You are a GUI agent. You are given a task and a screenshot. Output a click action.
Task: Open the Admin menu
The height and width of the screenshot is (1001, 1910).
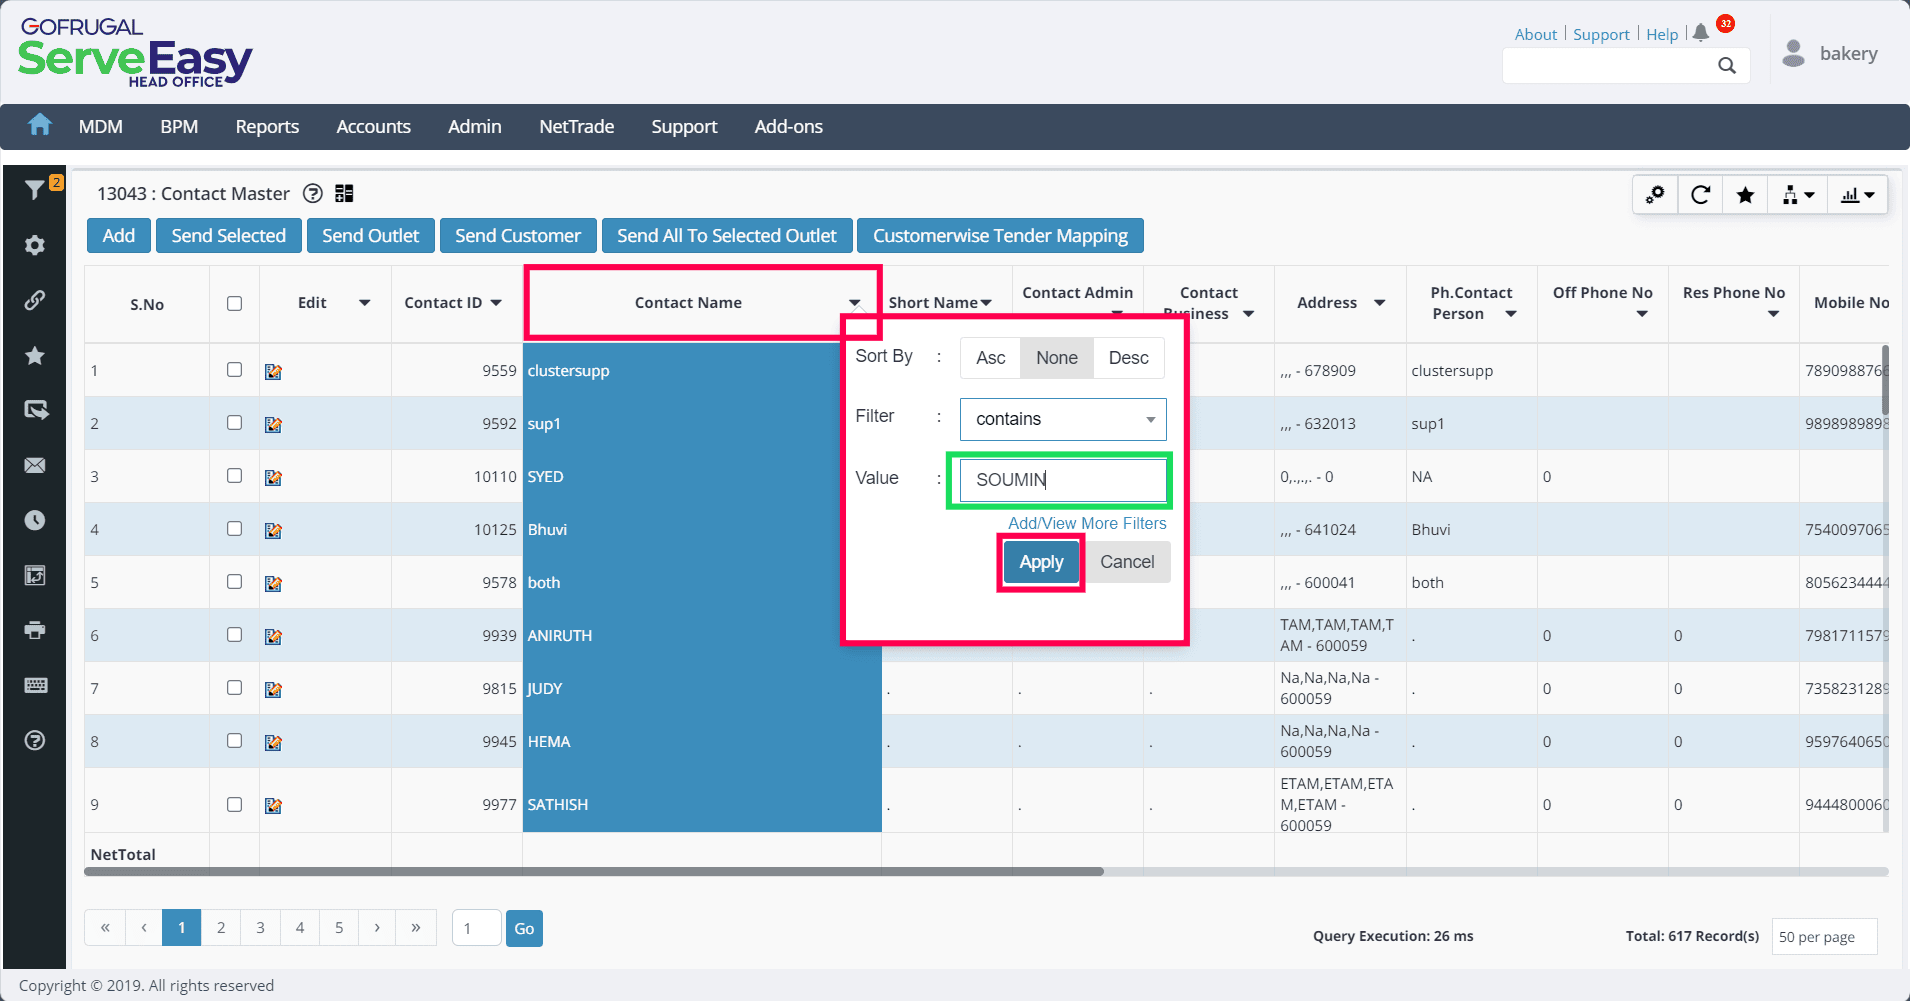click(x=475, y=126)
